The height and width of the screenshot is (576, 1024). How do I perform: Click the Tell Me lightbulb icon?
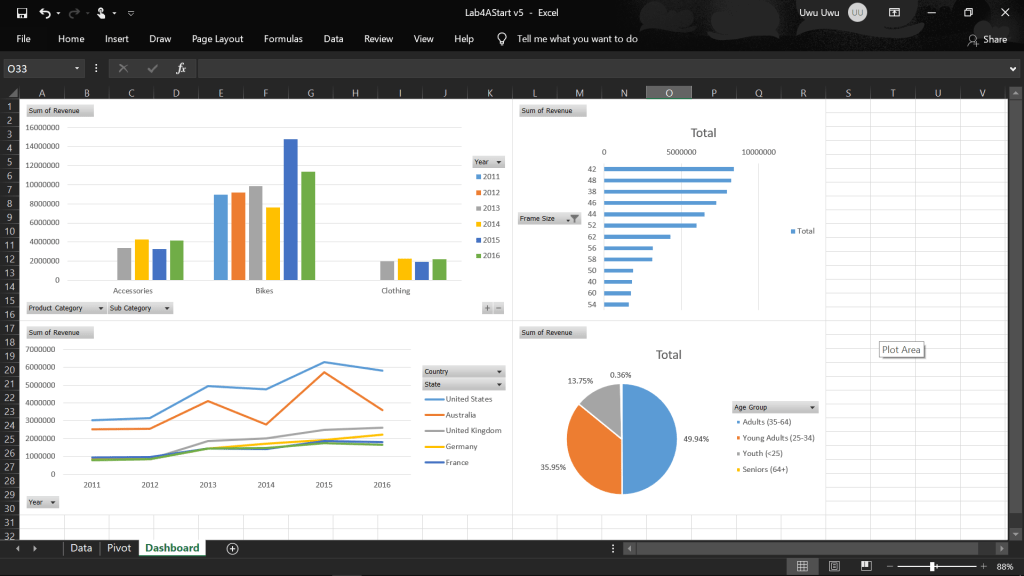click(x=502, y=39)
